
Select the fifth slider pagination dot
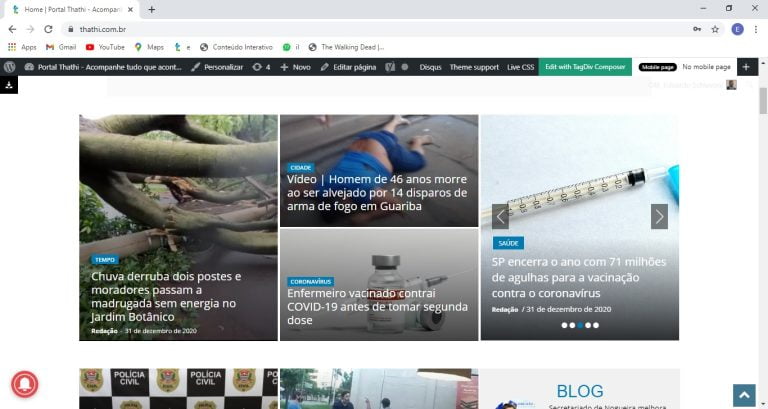click(596, 325)
